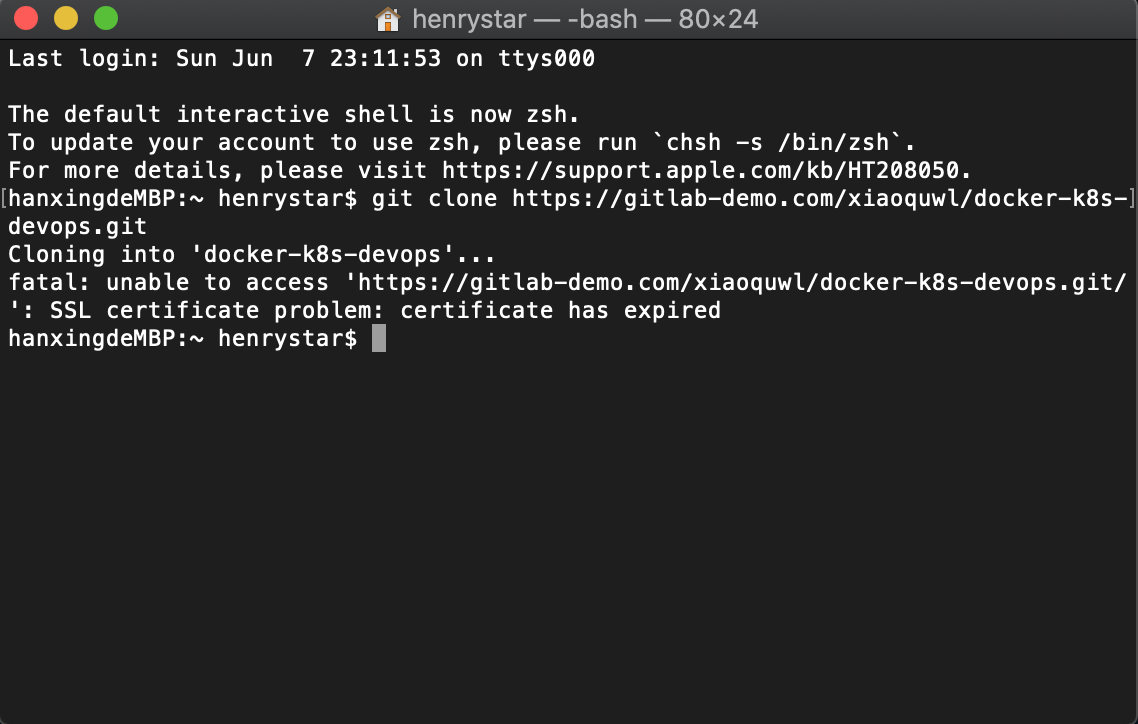Click the blinking terminal cursor block
Image resolution: width=1138 pixels, height=724 pixels.
pos(378,338)
